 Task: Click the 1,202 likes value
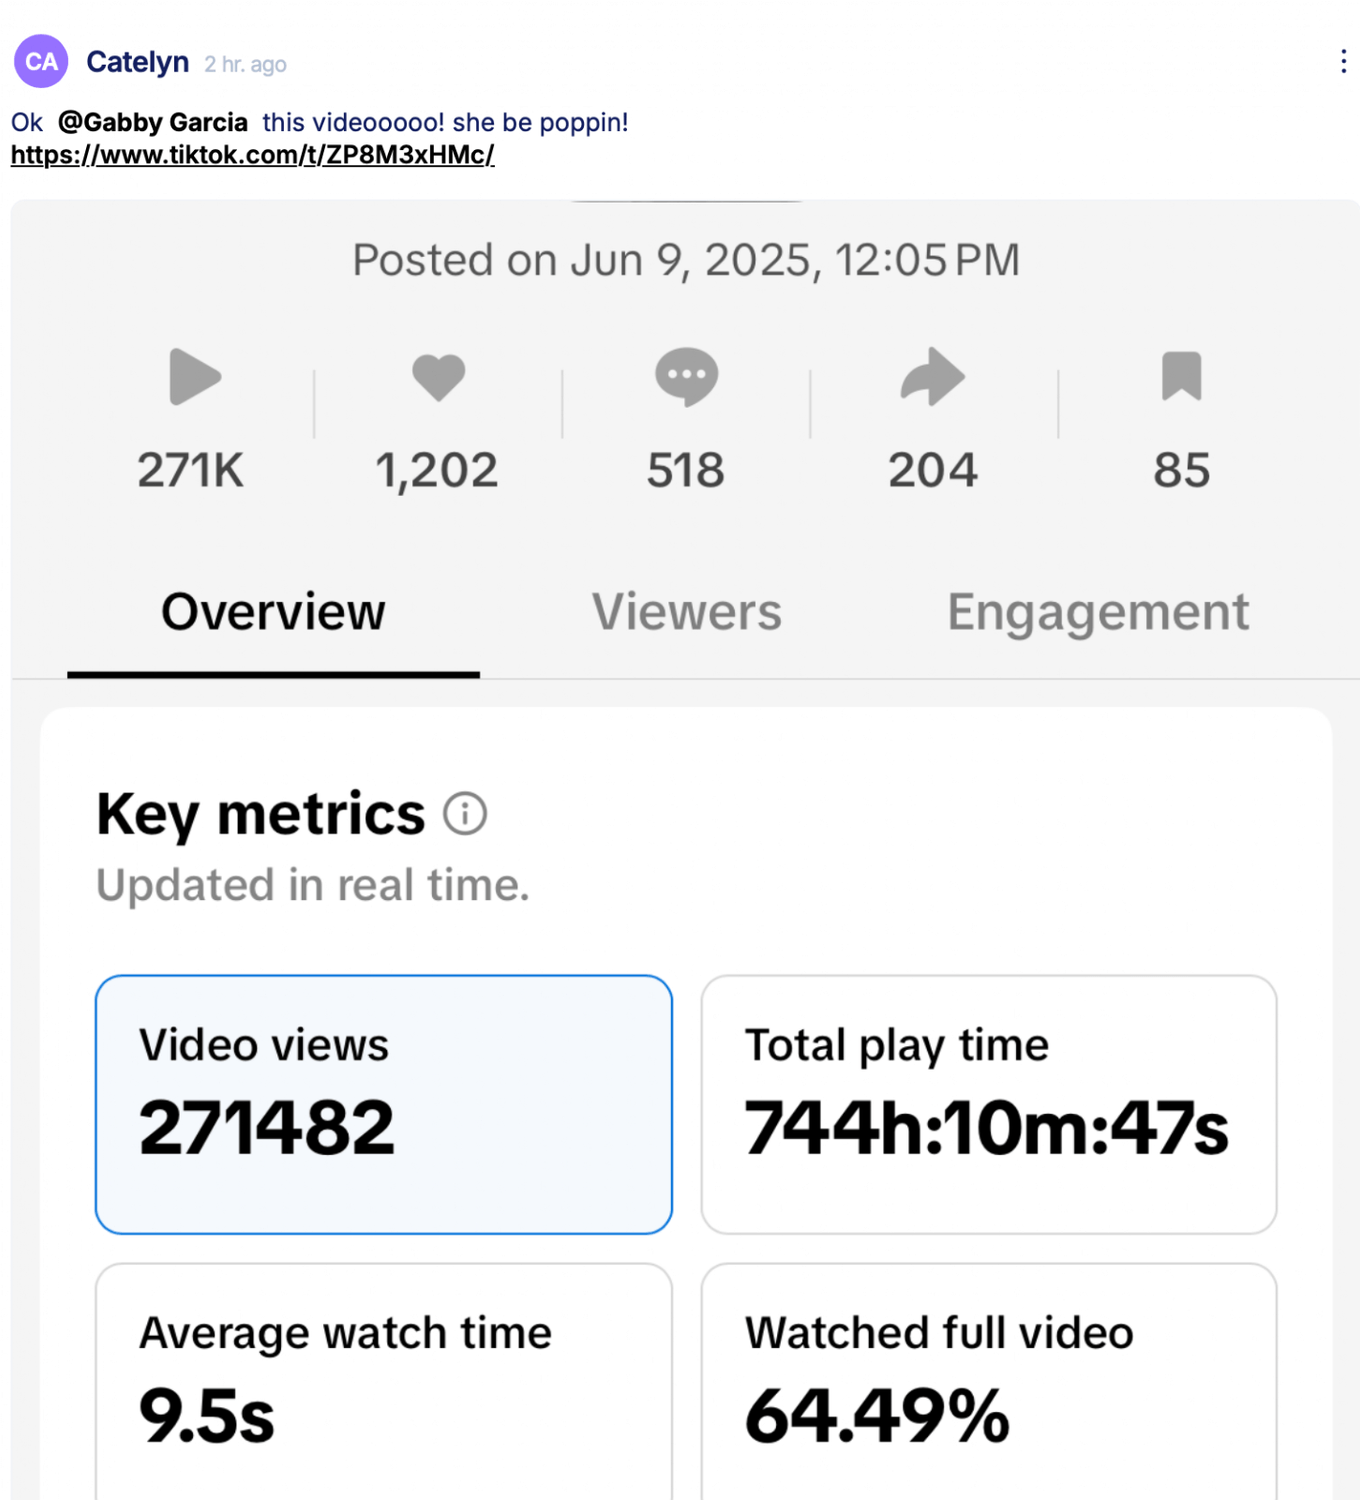(437, 471)
